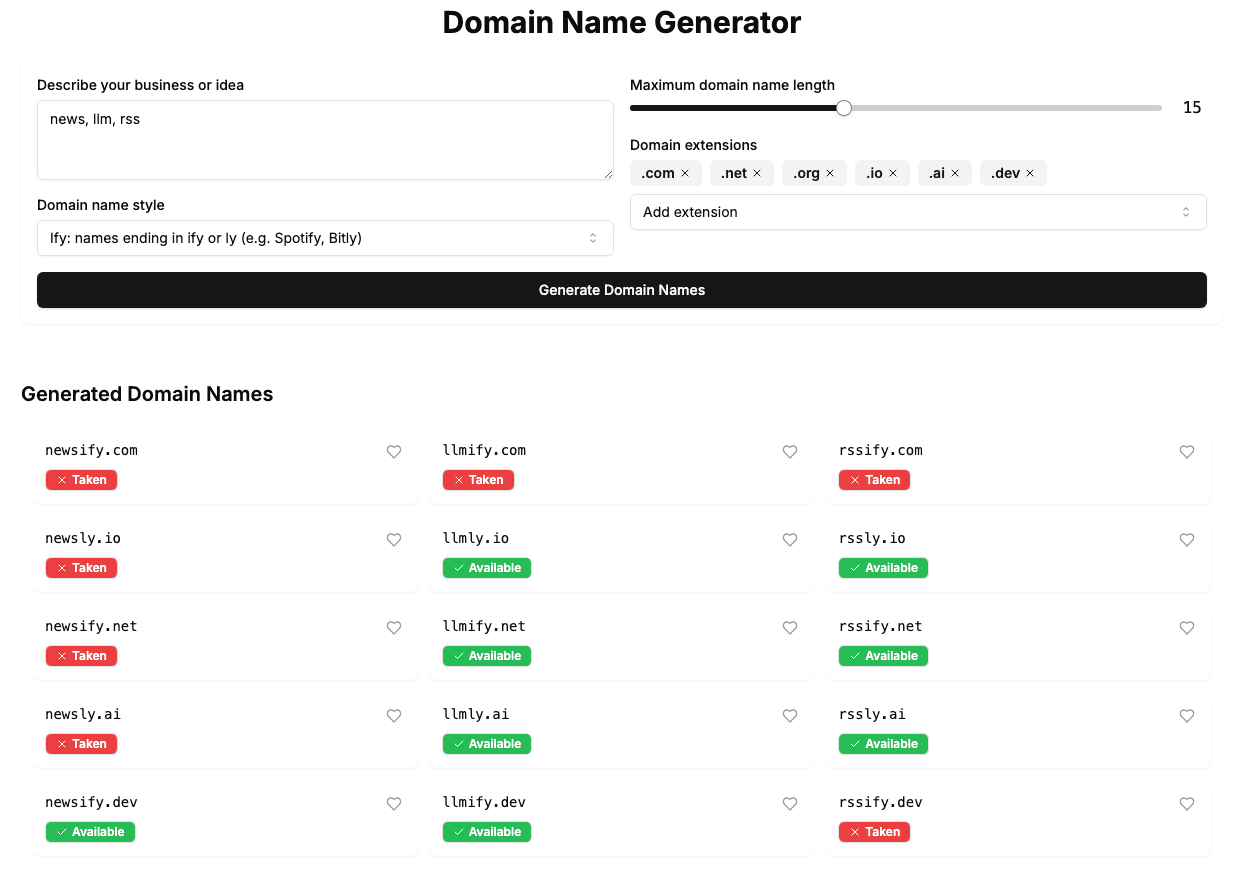
Task: Like llmly.ai via heart icon
Action: coord(790,716)
